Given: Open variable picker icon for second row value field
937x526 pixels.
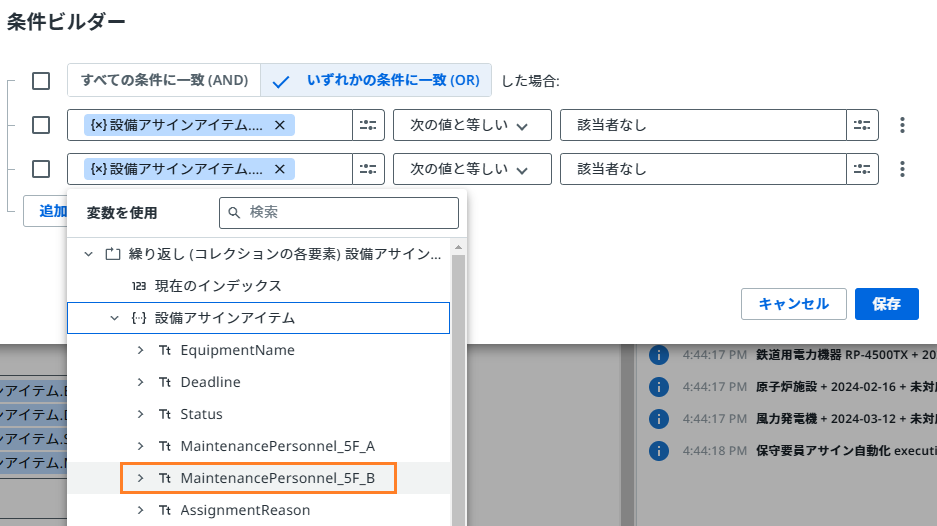Looking at the screenshot, I should pos(862,169).
